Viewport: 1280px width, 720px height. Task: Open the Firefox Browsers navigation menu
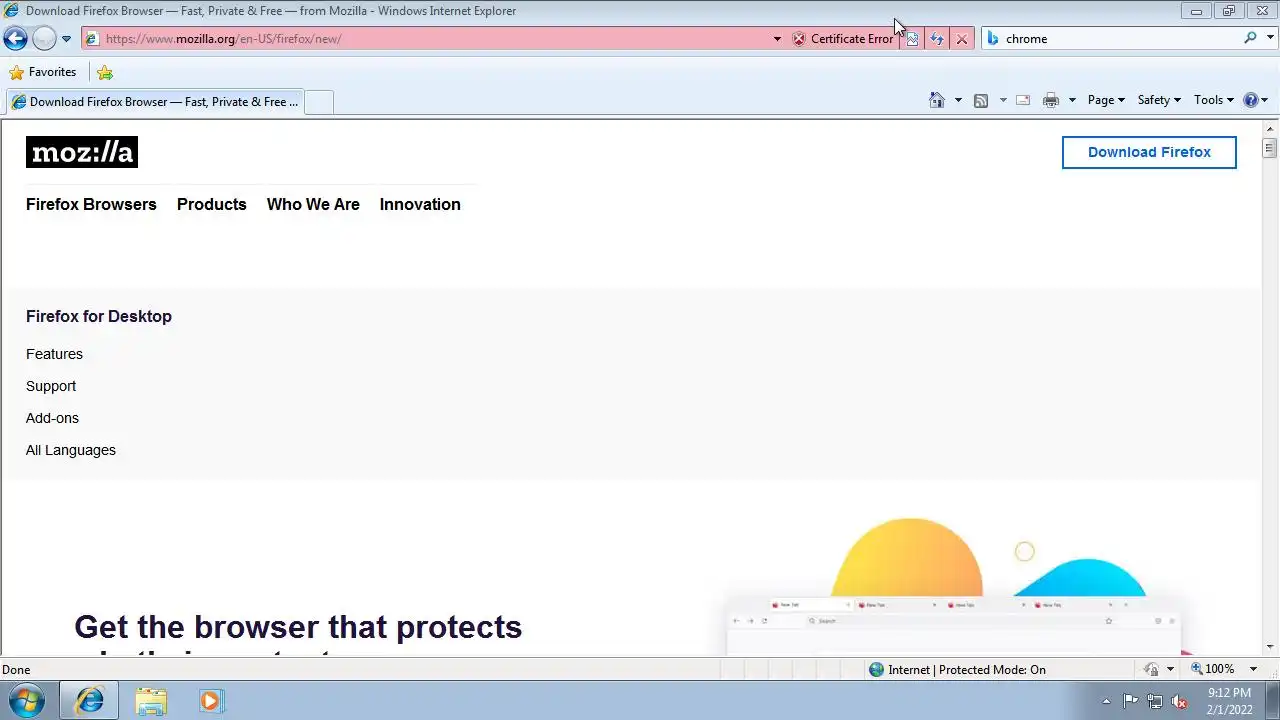point(91,204)
